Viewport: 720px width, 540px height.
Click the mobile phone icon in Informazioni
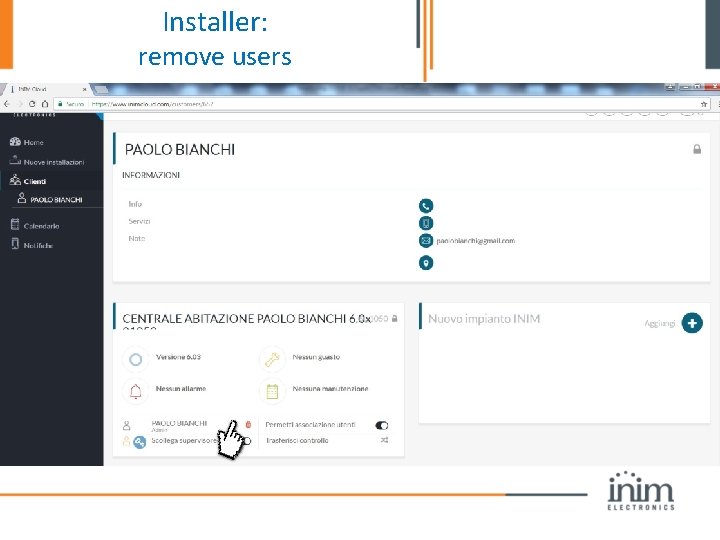(x=426, y=223)
